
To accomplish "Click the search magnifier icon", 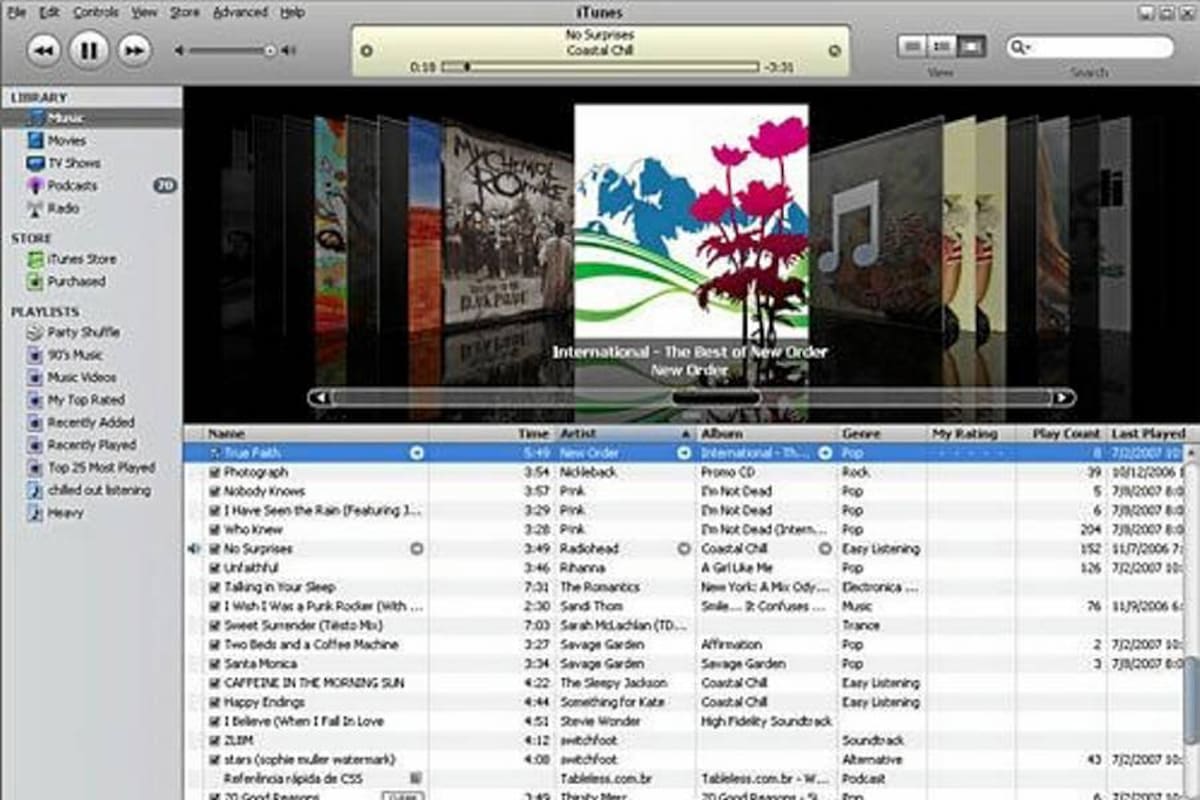I will coord(1020,47).
